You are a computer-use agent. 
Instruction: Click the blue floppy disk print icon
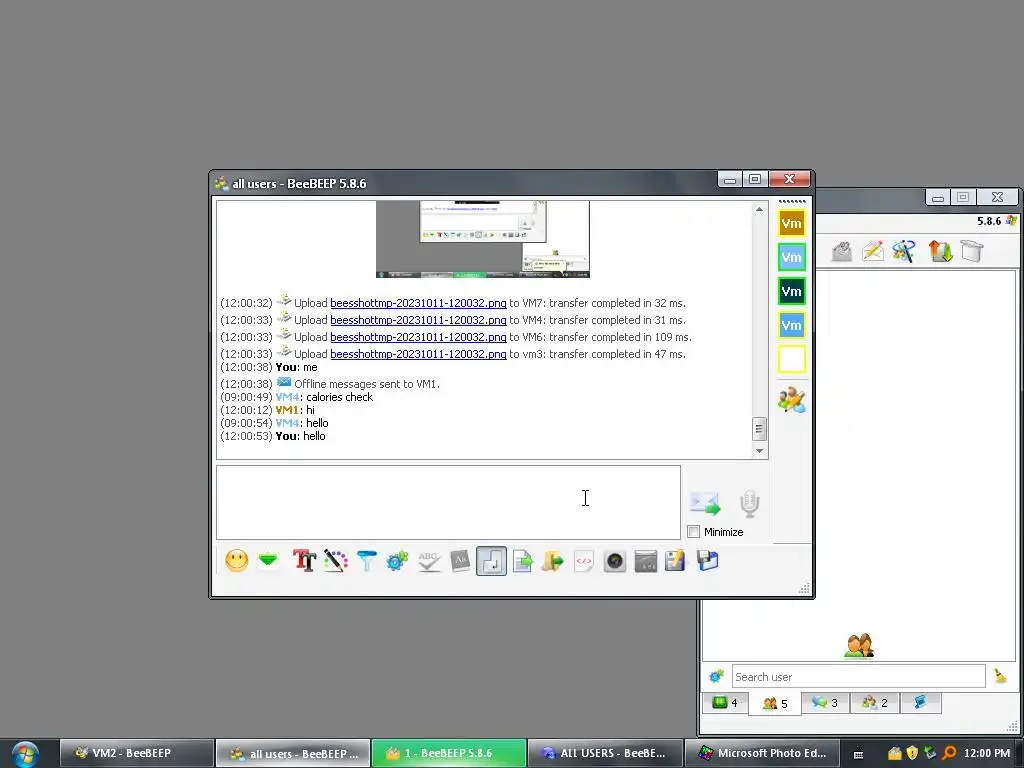click(707, 561)
